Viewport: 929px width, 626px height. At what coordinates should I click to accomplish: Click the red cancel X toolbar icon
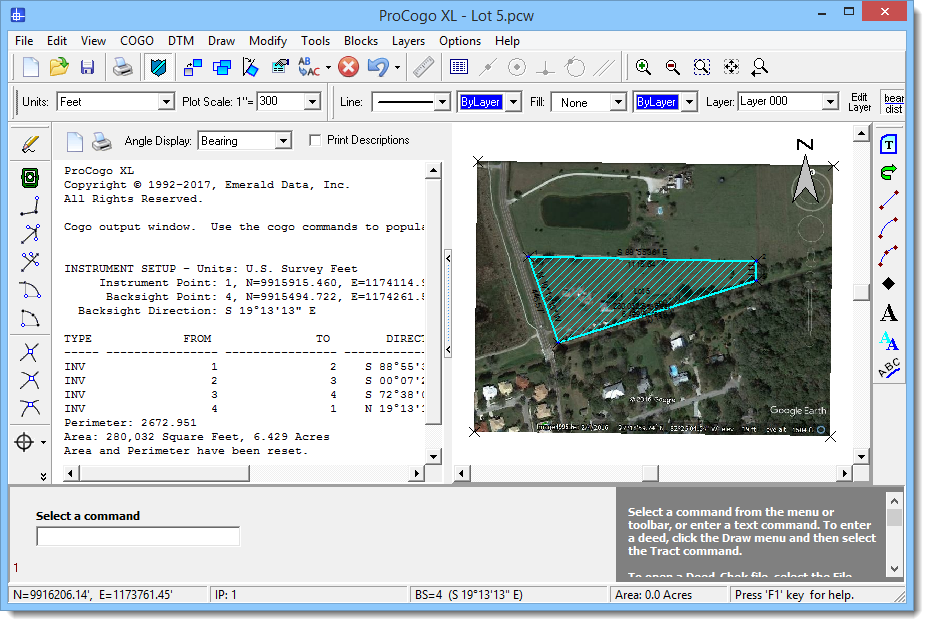[348, 67]
